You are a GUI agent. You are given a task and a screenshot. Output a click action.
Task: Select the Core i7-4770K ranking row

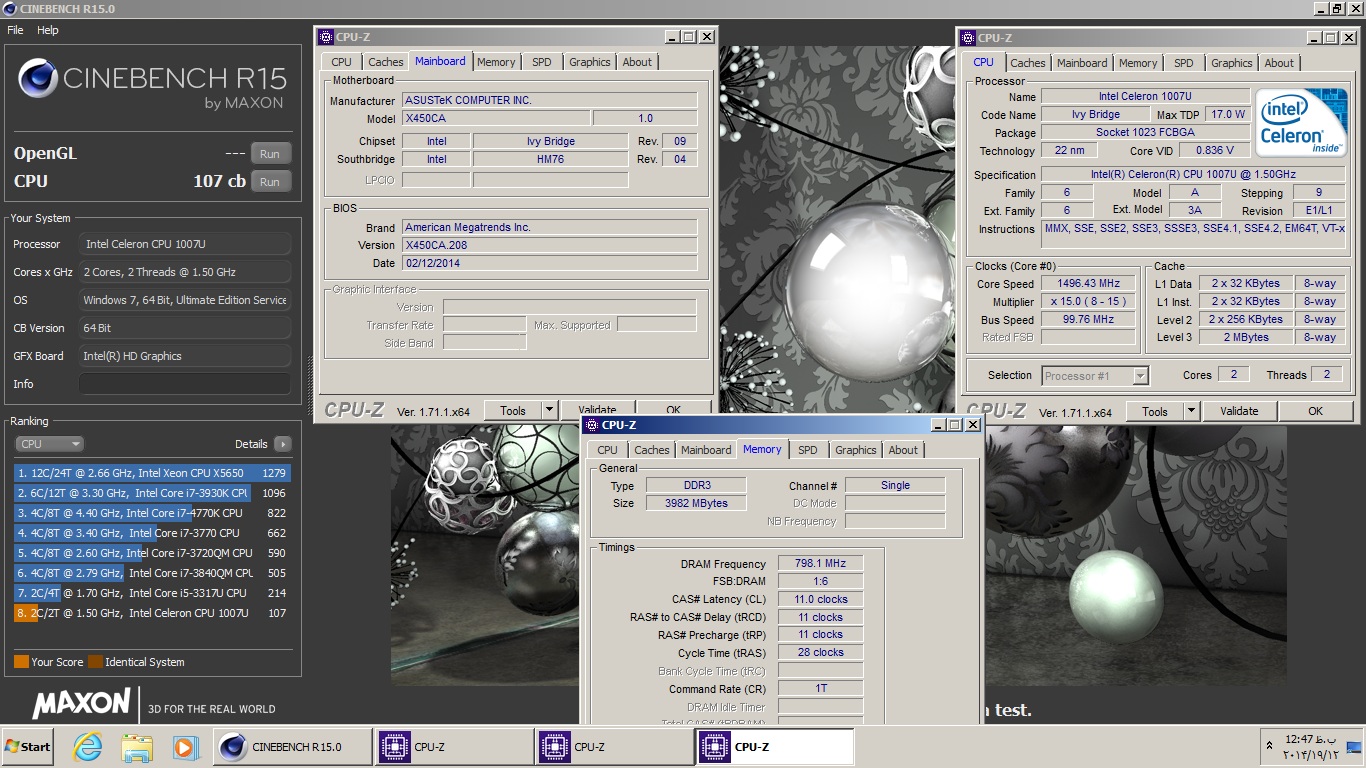point(151,513)
